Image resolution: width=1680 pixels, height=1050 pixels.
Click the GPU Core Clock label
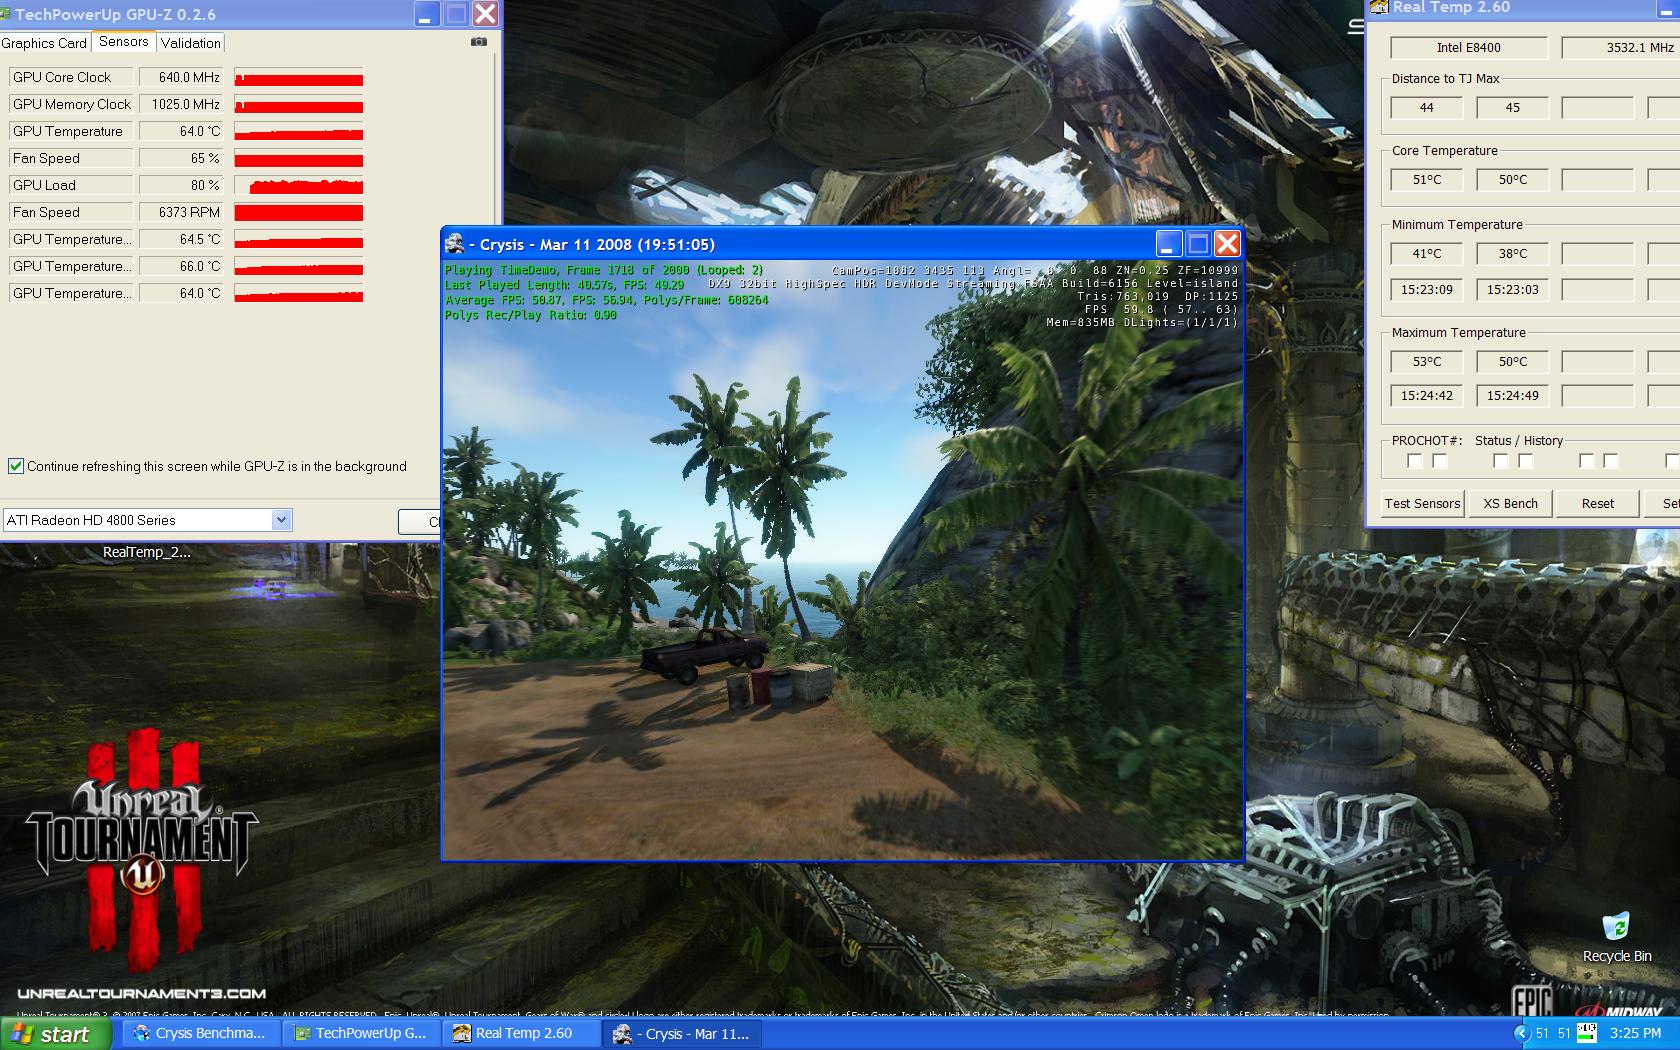70,77
